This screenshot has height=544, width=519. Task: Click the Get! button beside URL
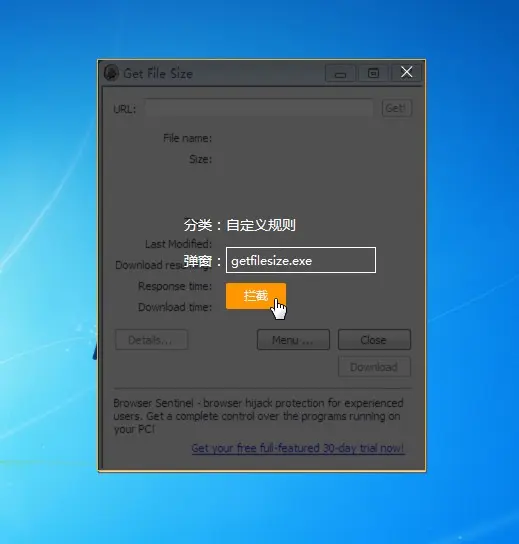click(397, 108)
